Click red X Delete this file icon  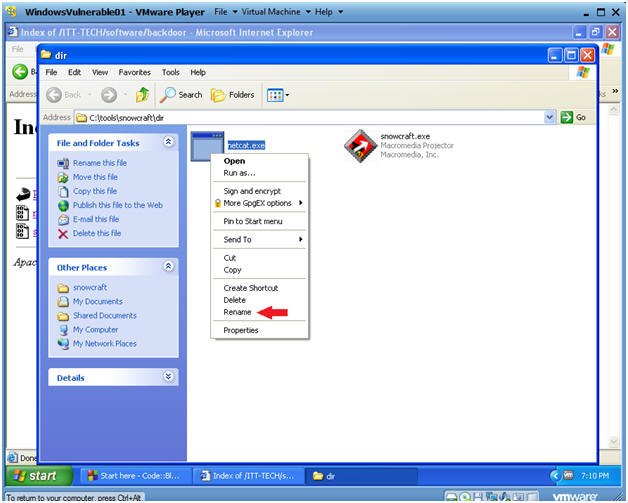point(63,233)
